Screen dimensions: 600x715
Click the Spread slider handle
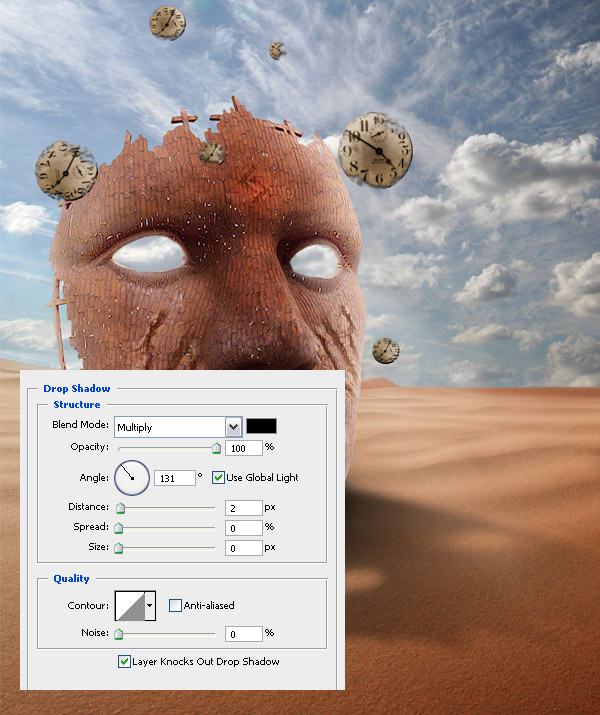(x=119, y=528)
